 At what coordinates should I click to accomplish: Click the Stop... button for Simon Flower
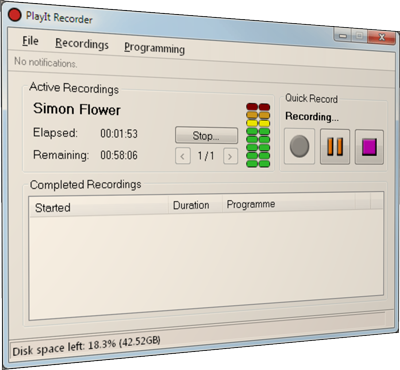206,136
